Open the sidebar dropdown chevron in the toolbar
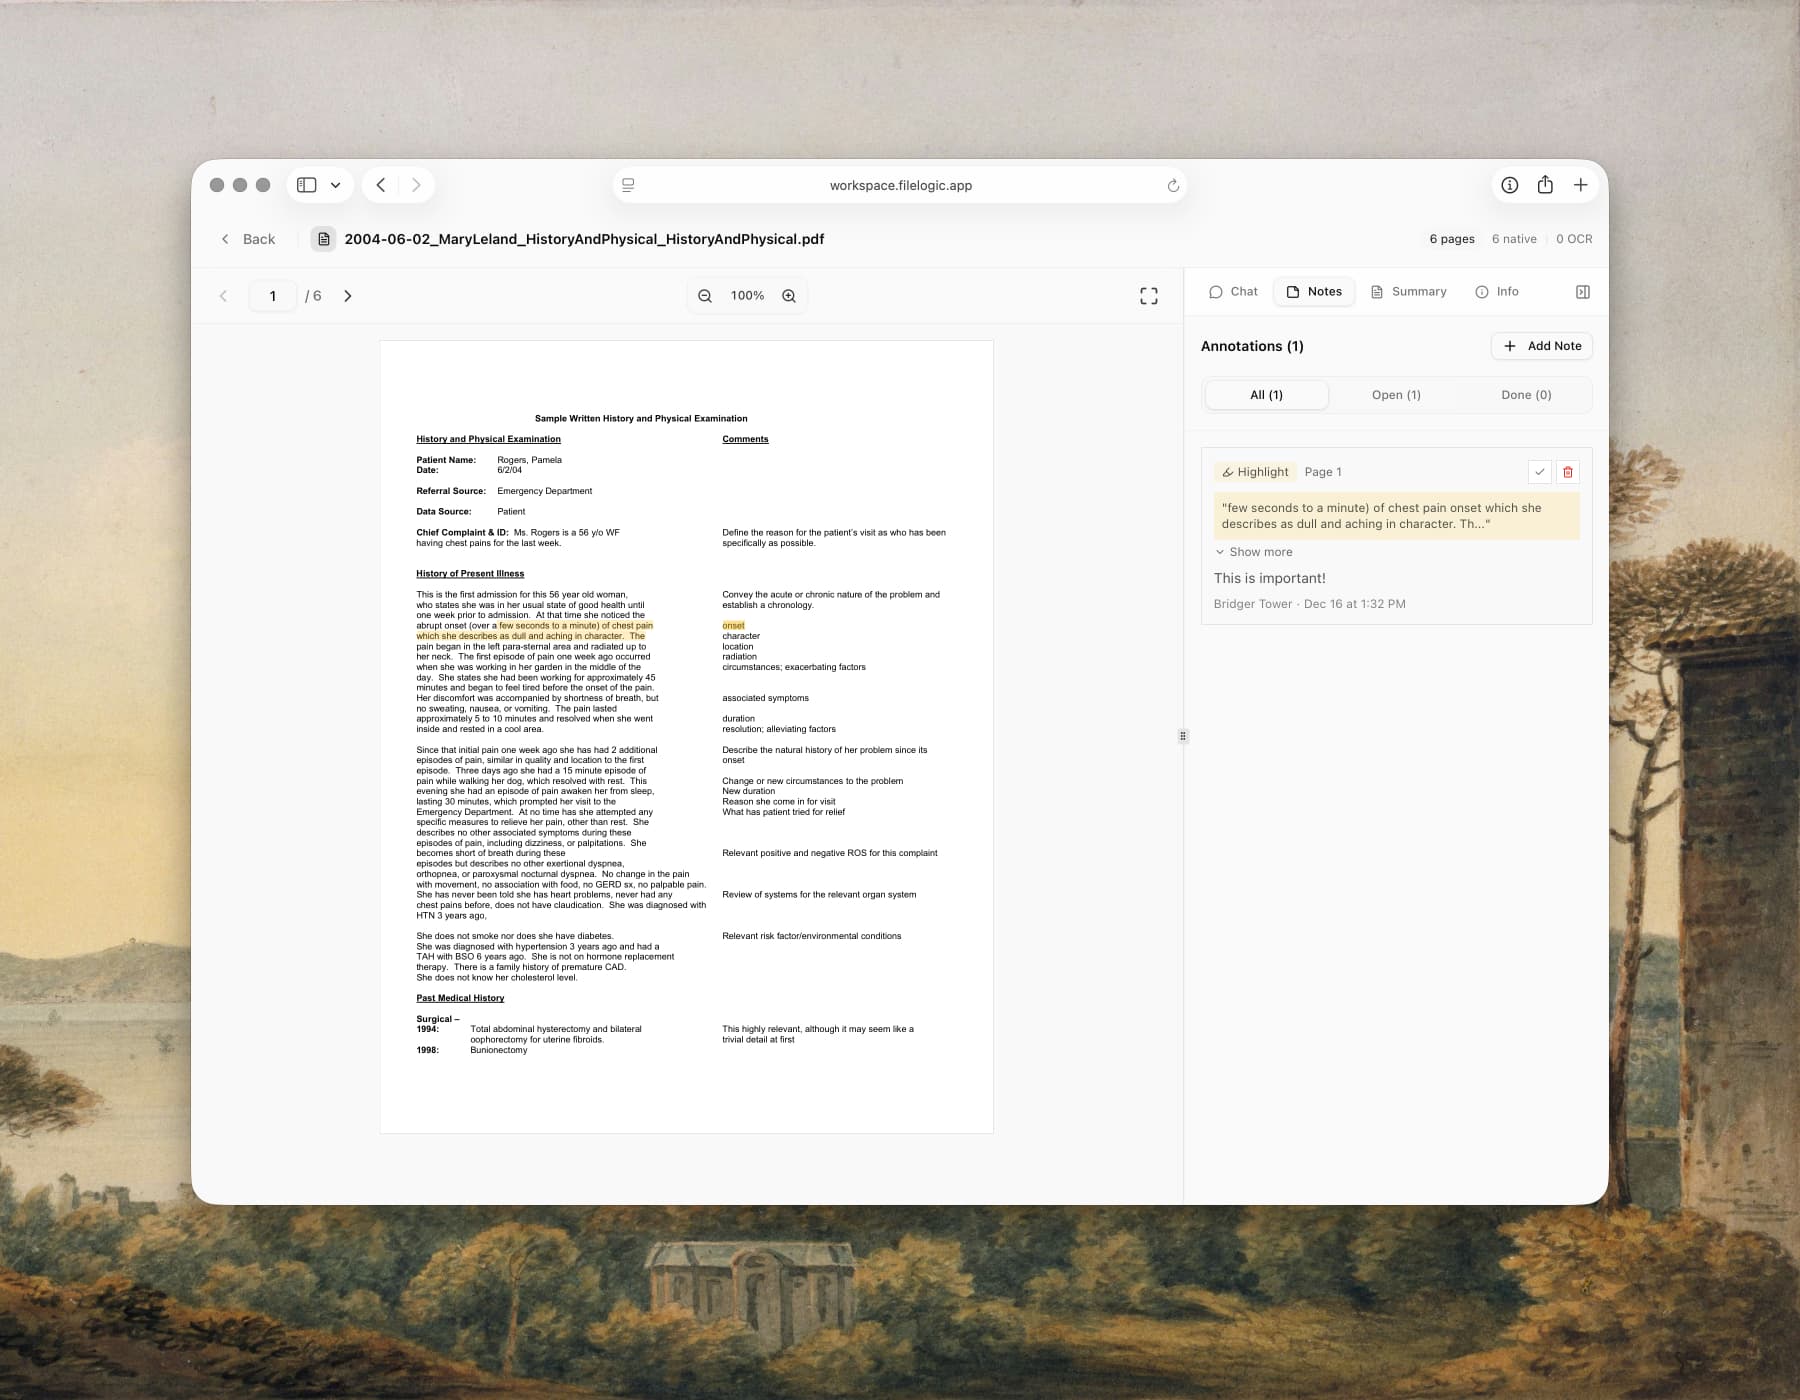 [x=335, y=184]
